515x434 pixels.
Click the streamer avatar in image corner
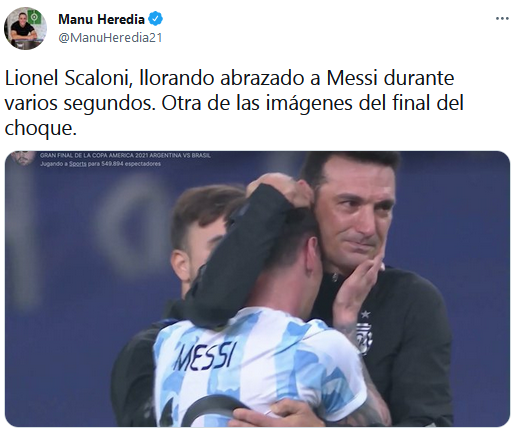pyautogui.click(x=23, y=158)
